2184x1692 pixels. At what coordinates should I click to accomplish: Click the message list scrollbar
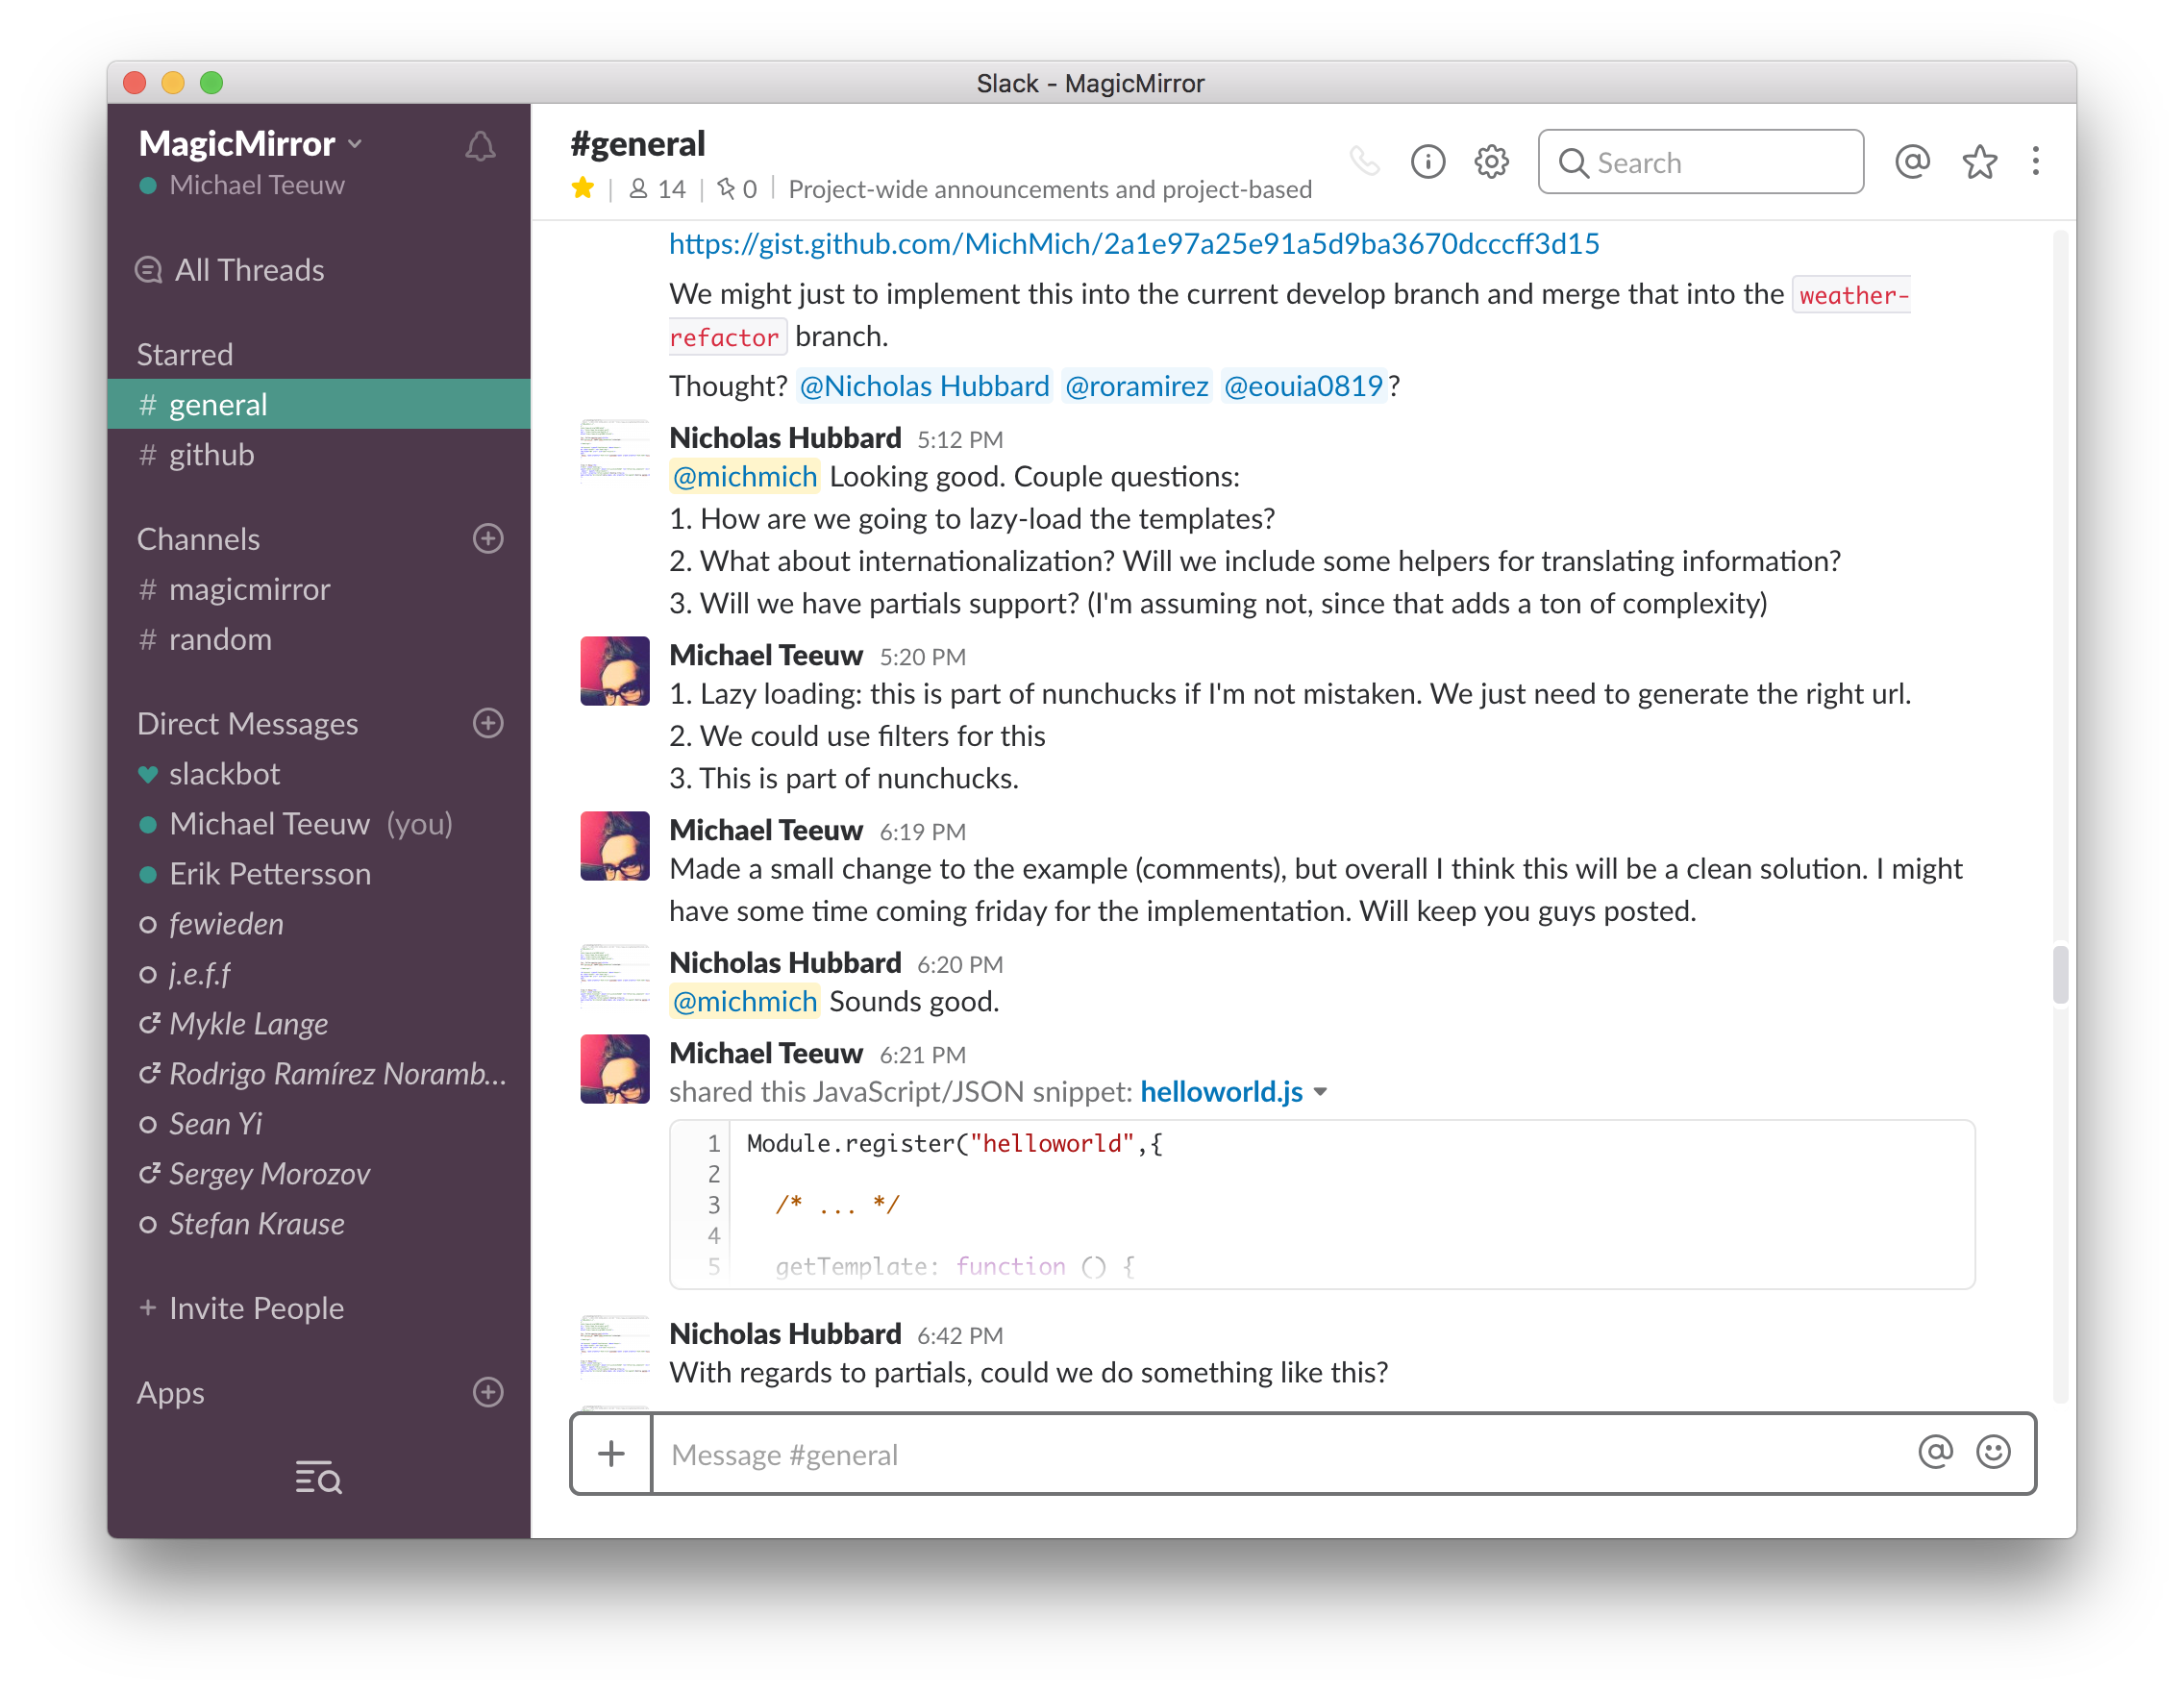[x=2059, y=974]
